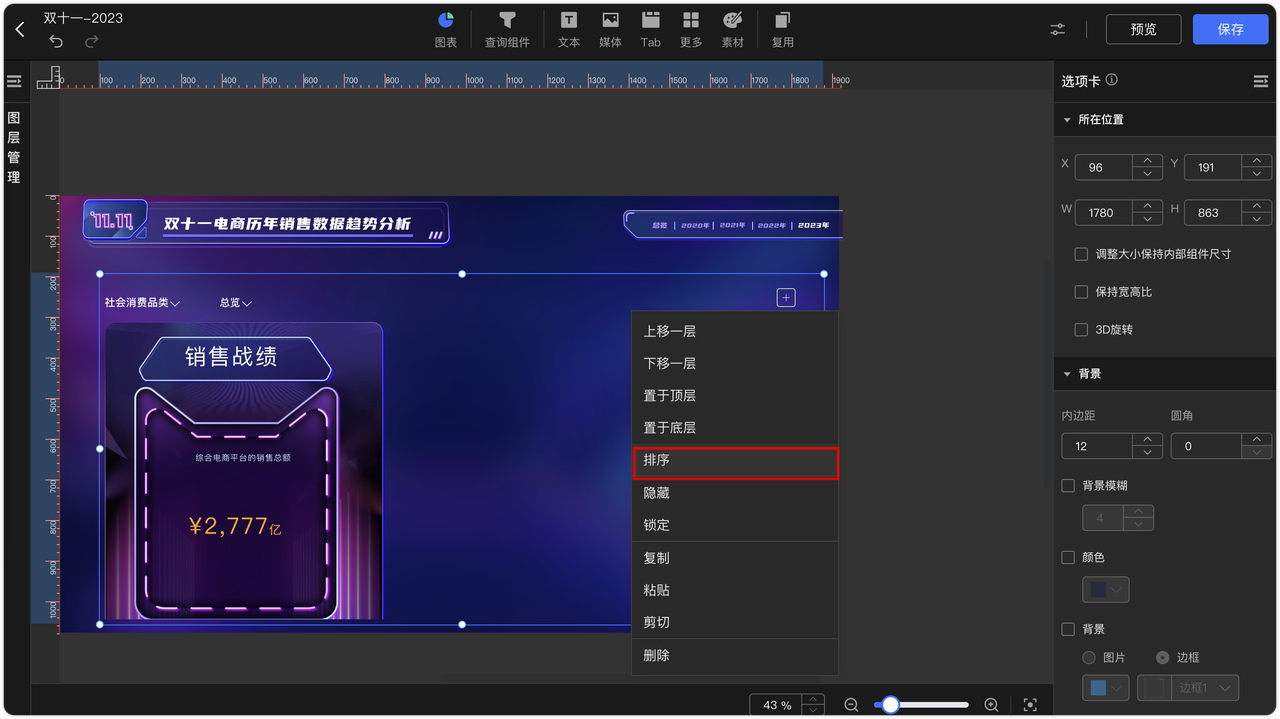
Task: Enable 背景模糊 background blur
Action: point(1068,485)
